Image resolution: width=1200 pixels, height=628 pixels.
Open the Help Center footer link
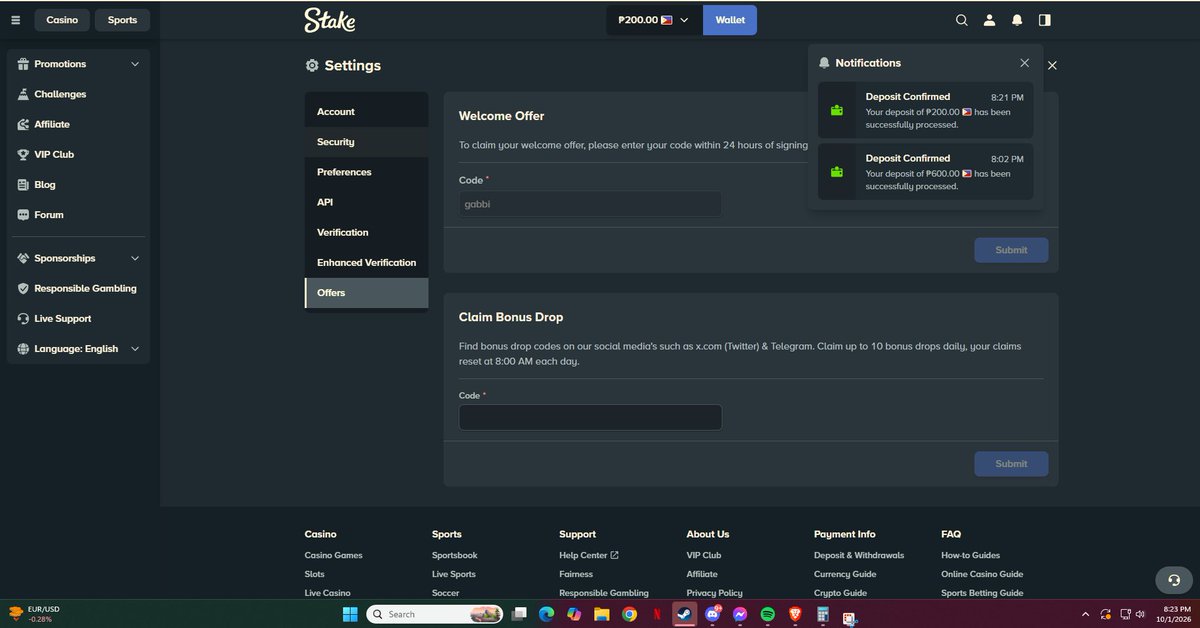(589, 555)
